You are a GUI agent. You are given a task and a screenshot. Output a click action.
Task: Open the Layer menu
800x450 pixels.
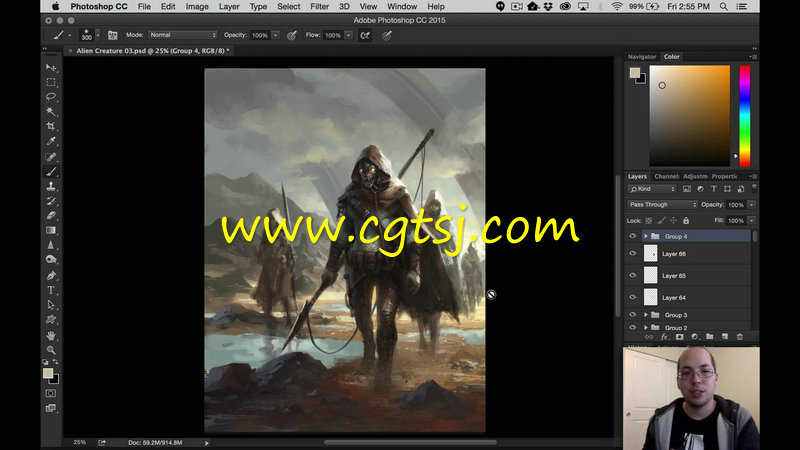(x=229, y=7)
